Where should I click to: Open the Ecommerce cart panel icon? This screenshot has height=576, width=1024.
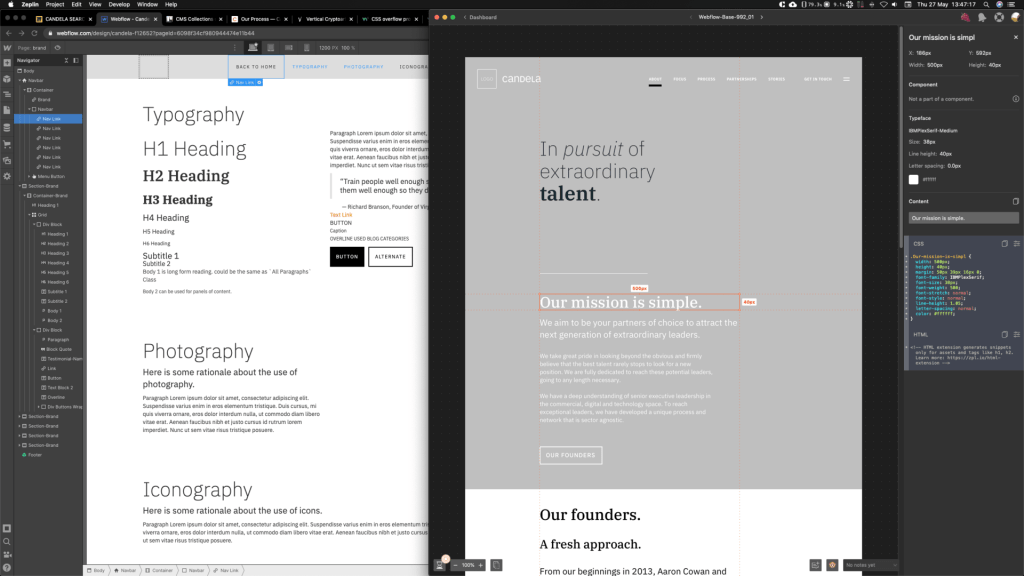click(x=7, y=143)
